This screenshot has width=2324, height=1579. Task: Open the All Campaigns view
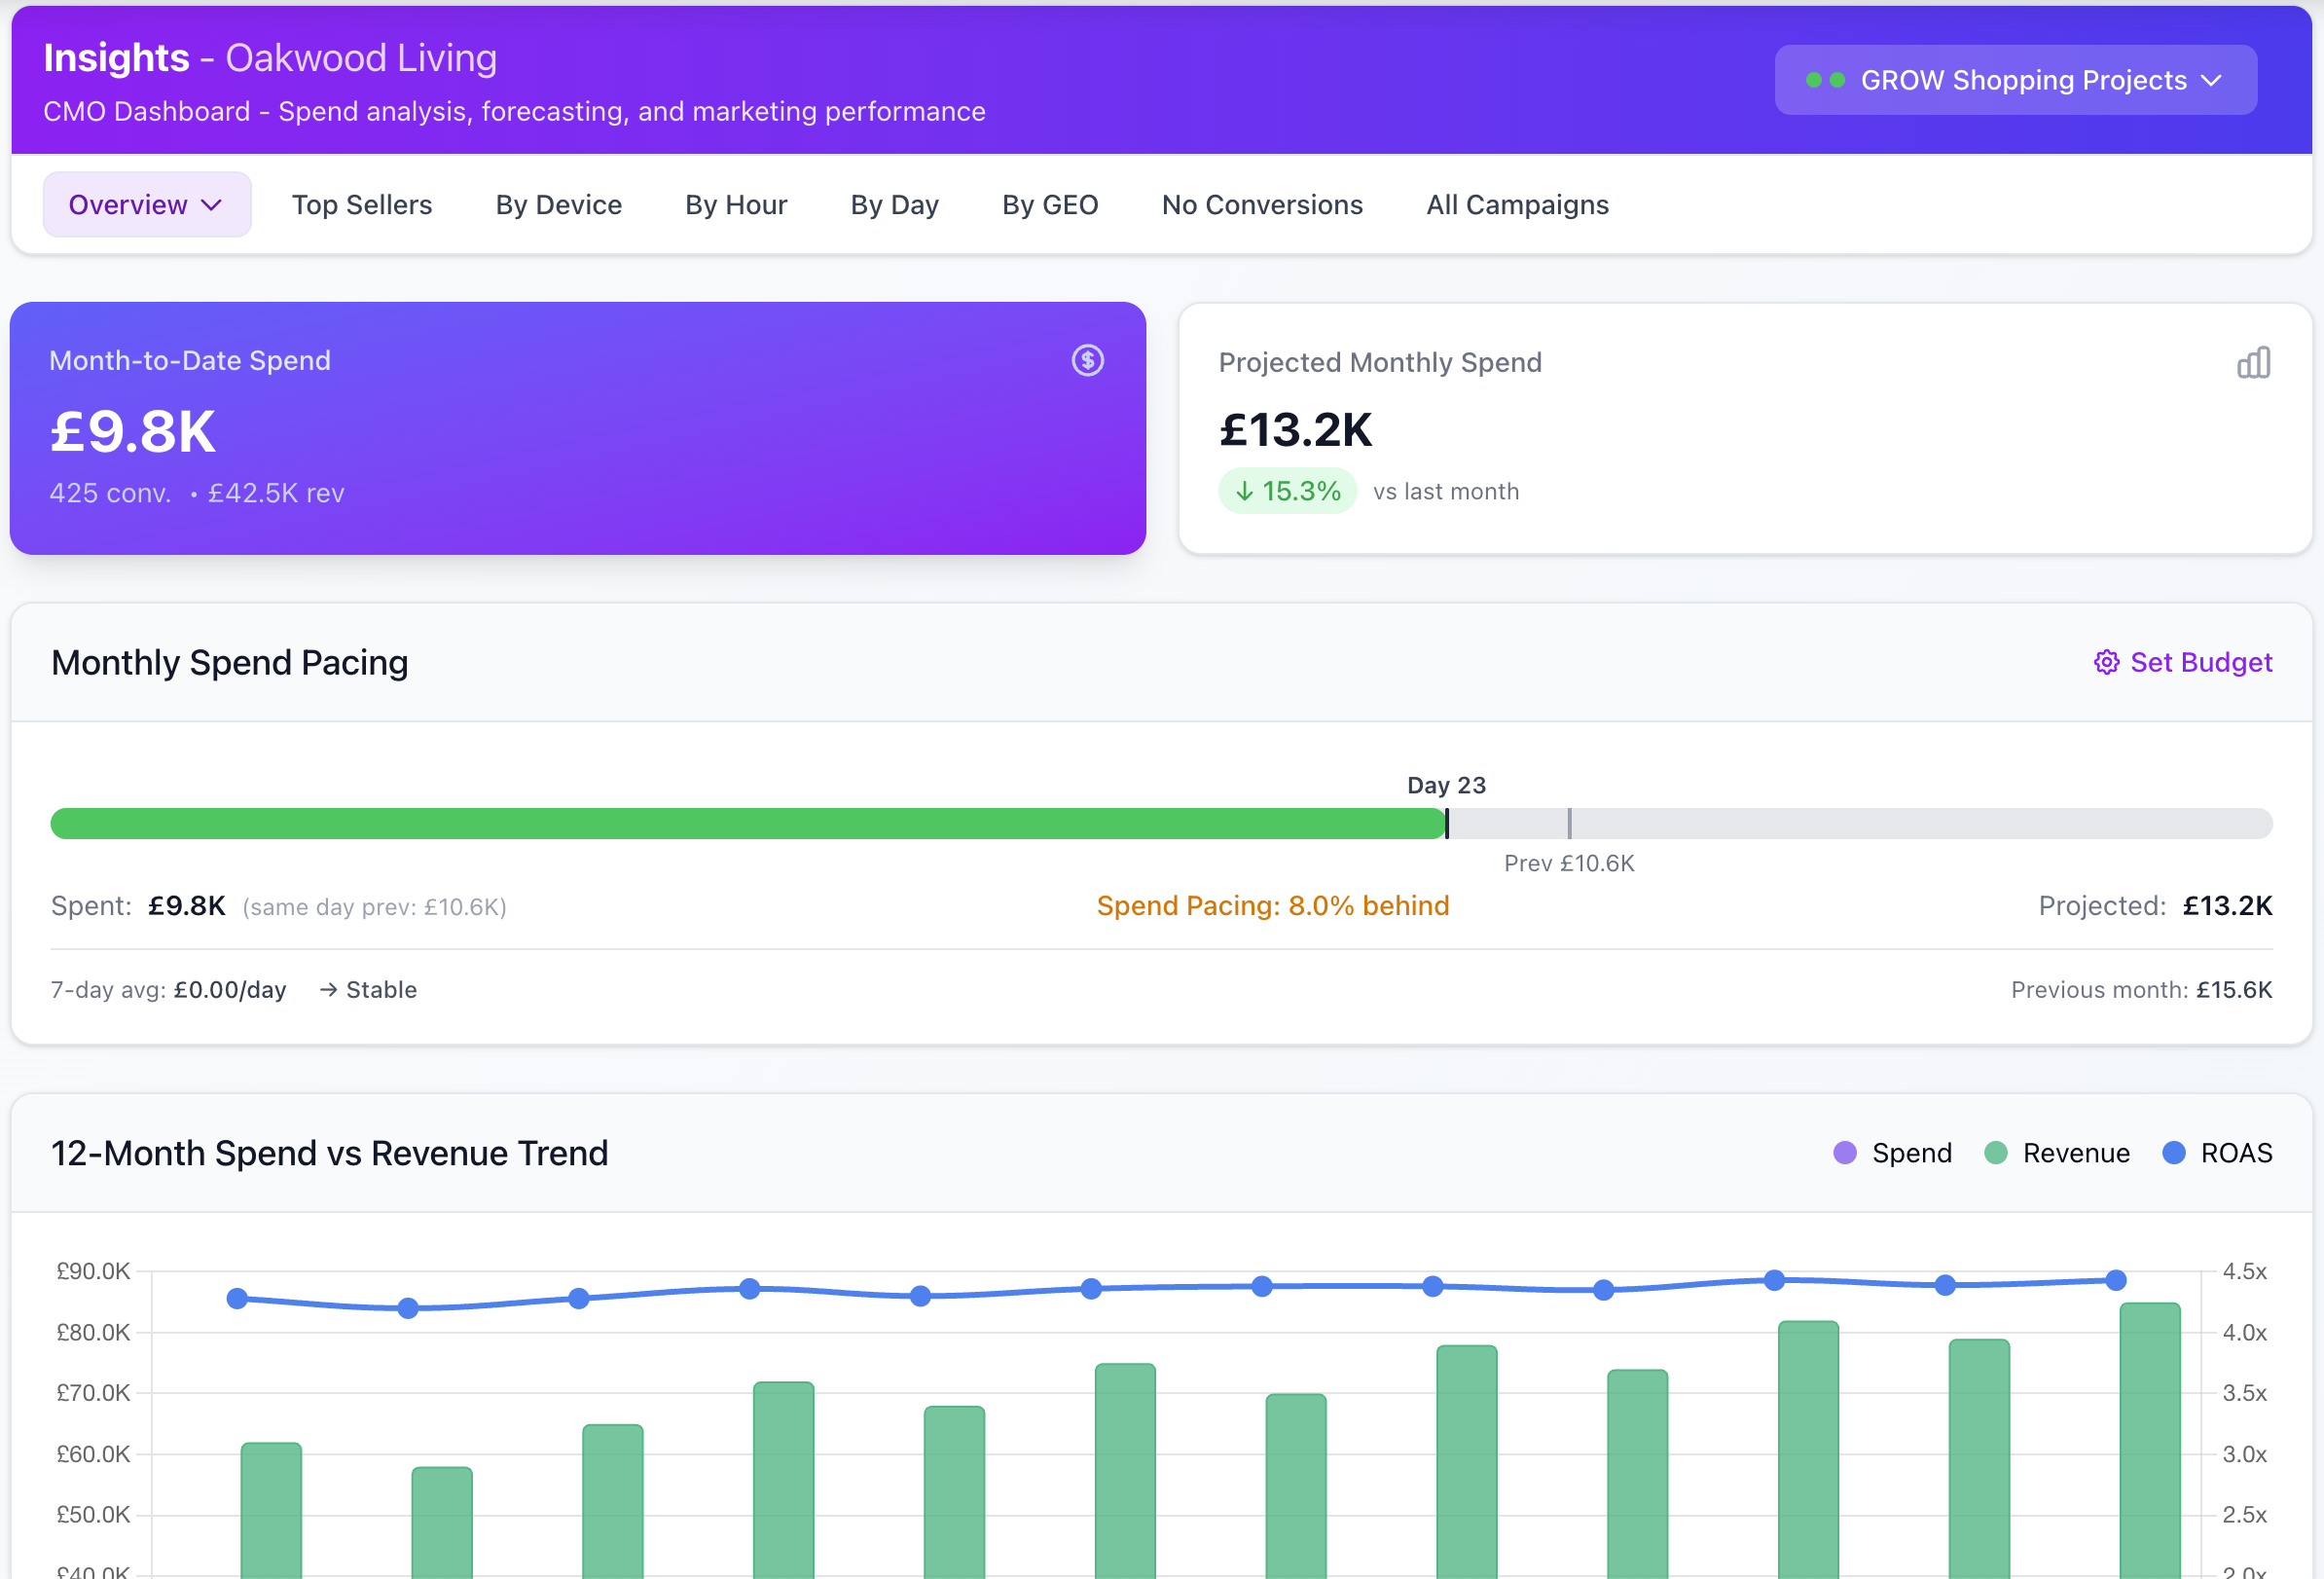(x=1517, y=204)
